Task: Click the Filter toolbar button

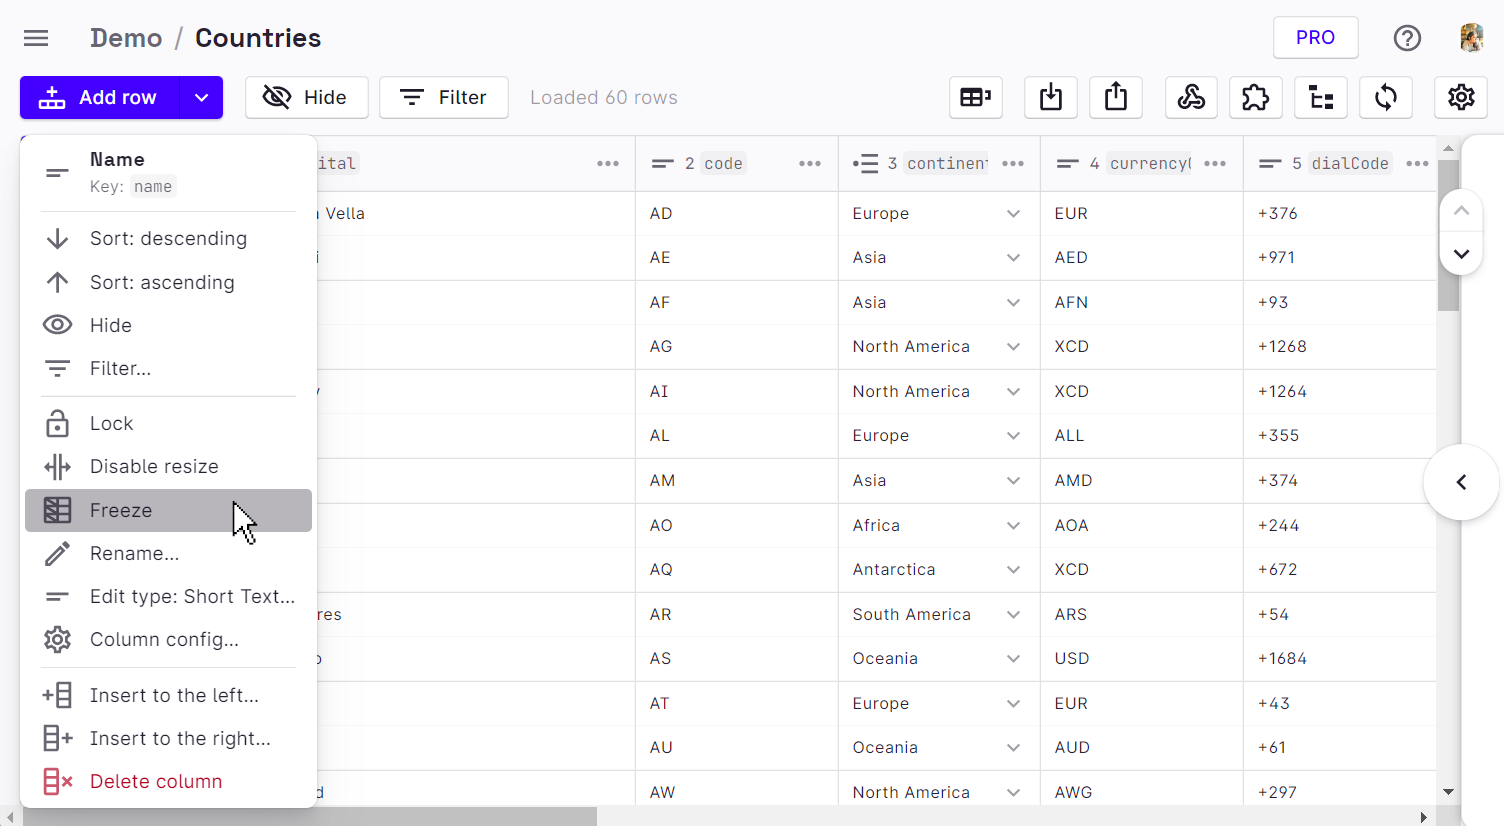Action: point(443,97)
